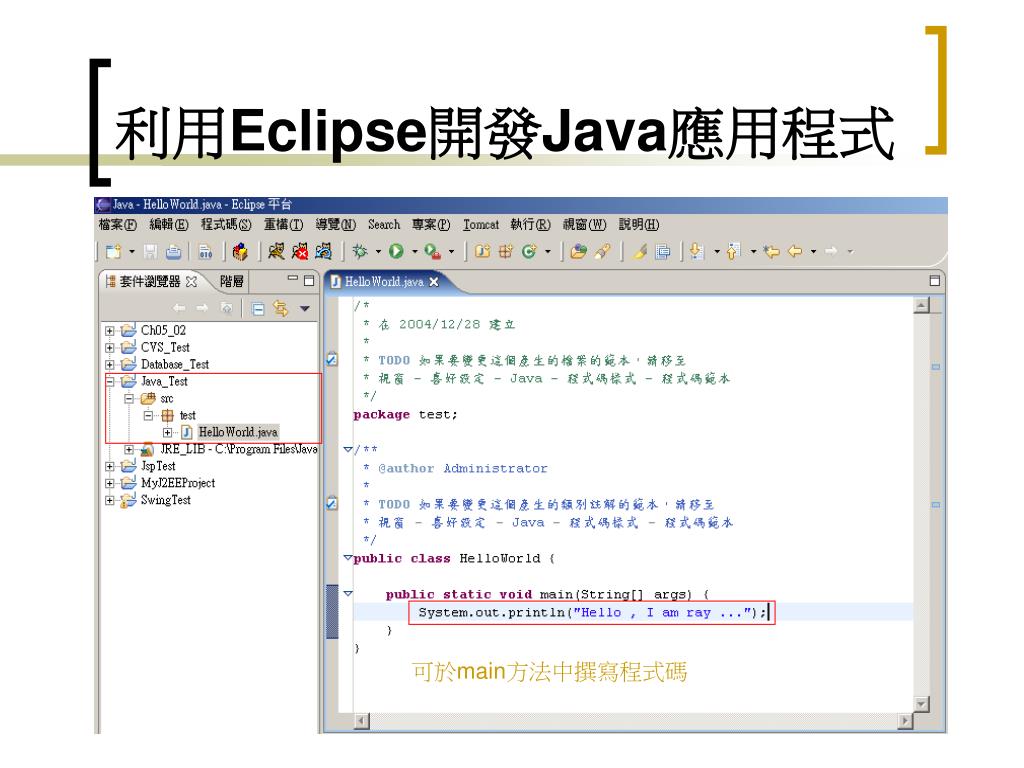Click the Next Annotation arrow icon
The height and width of the screenshot is (768, 1024).
point(697,251)
